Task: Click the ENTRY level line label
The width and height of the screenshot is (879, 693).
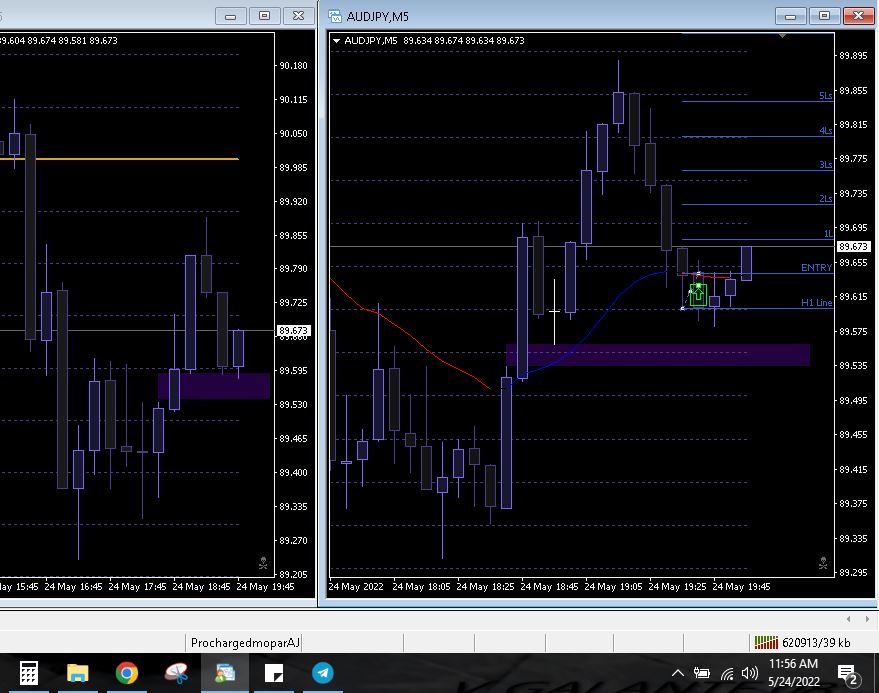Action: [x=816, y=268]
